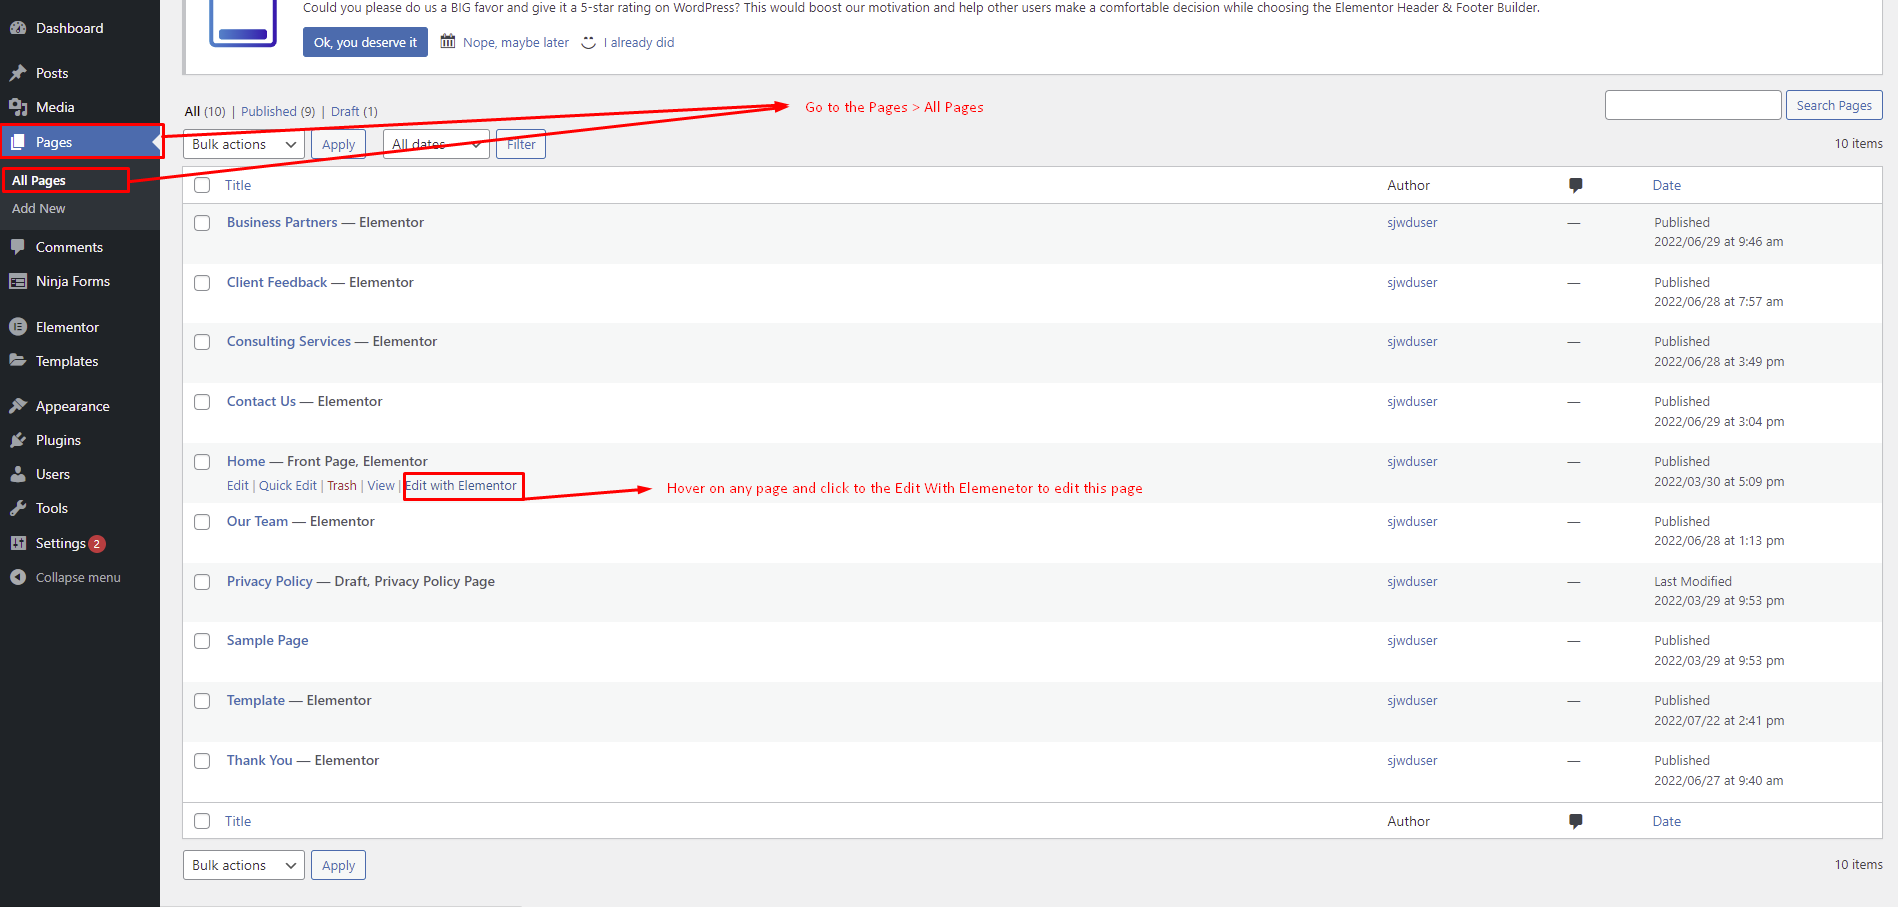Click the Pages icon in sidebar
Image resolution: width=1898 pixels, height=907 pixels.
[x=18, y=142]
